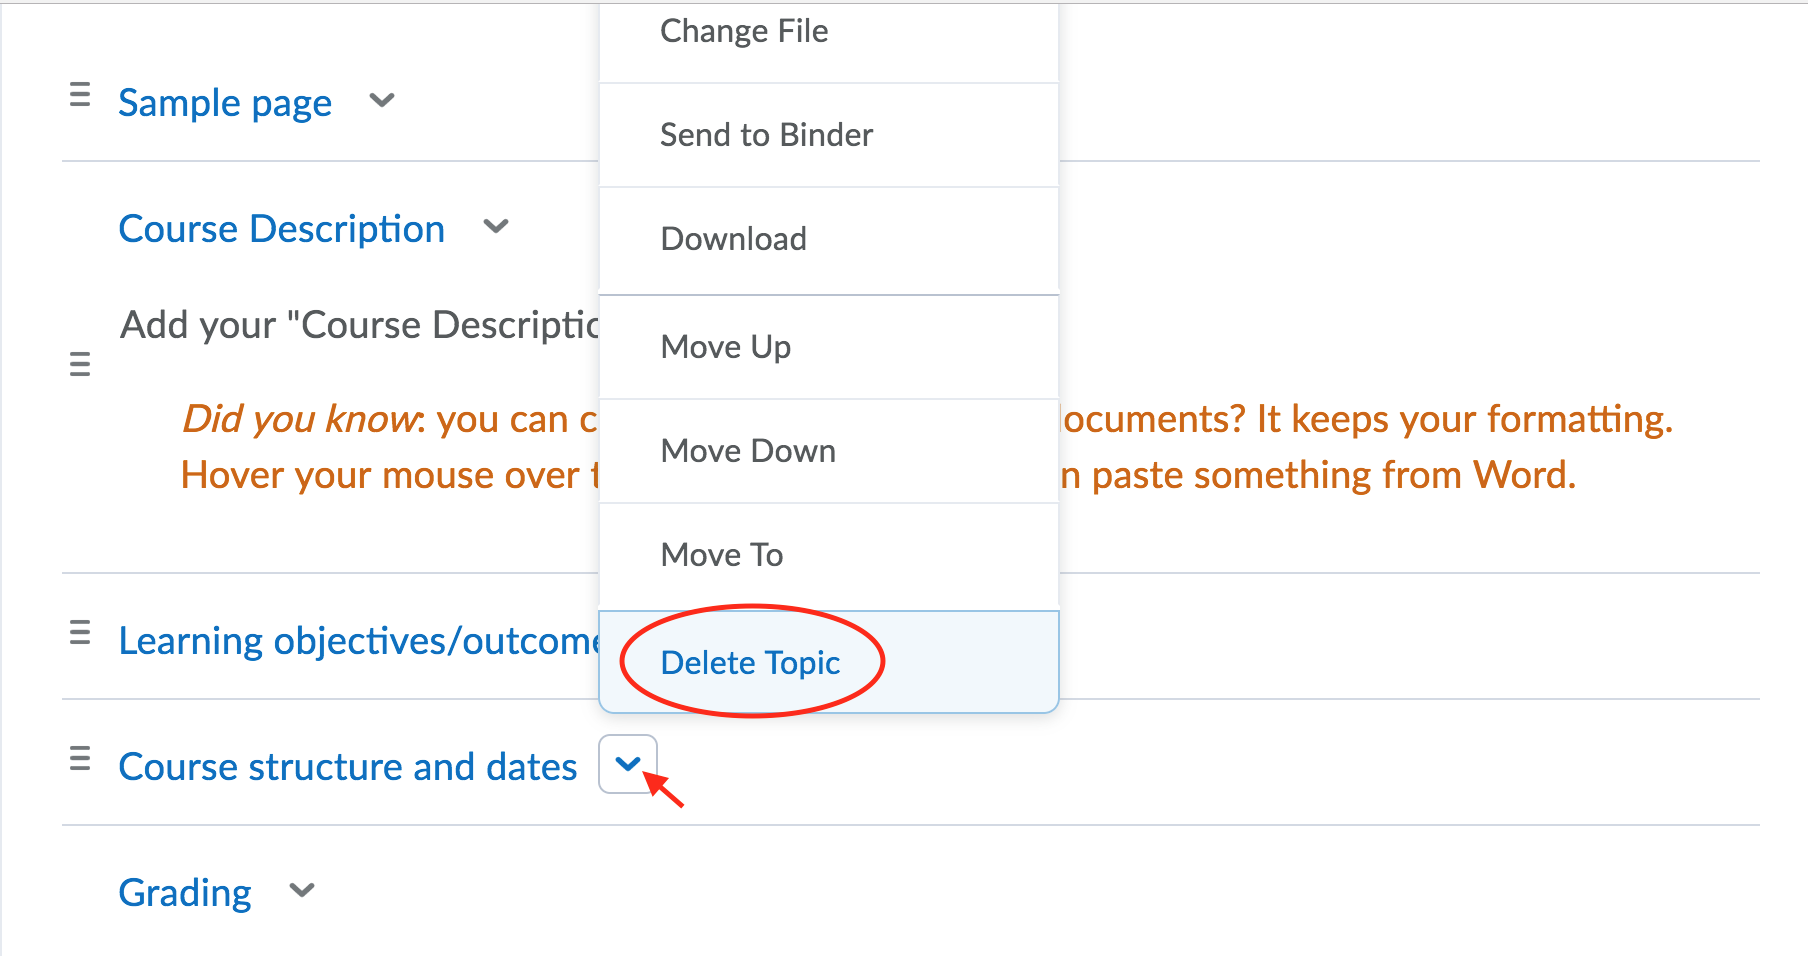This screenshot has width=1808, height=956.
Task: Click Download in the context menu
Action: tap(733, 239)
